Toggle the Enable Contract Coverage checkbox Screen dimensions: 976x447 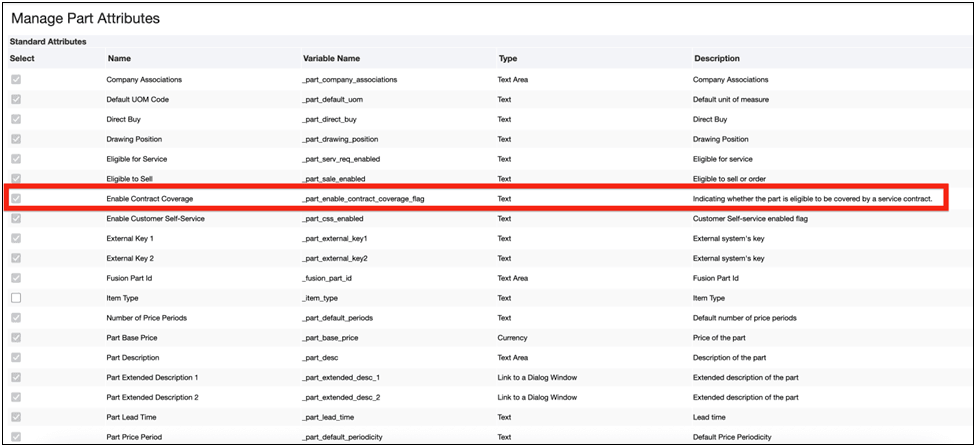click(16, 199)
